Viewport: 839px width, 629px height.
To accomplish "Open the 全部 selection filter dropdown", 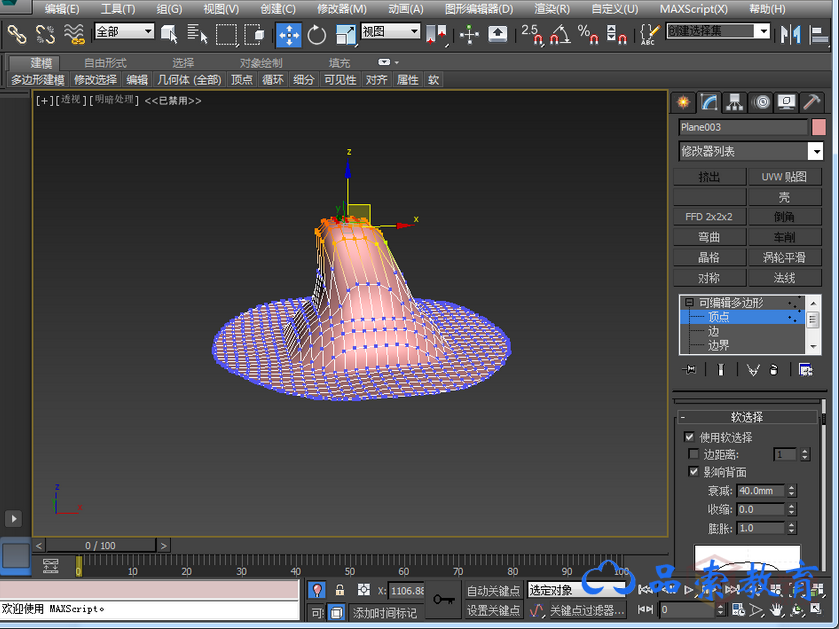I will point(124,32).
